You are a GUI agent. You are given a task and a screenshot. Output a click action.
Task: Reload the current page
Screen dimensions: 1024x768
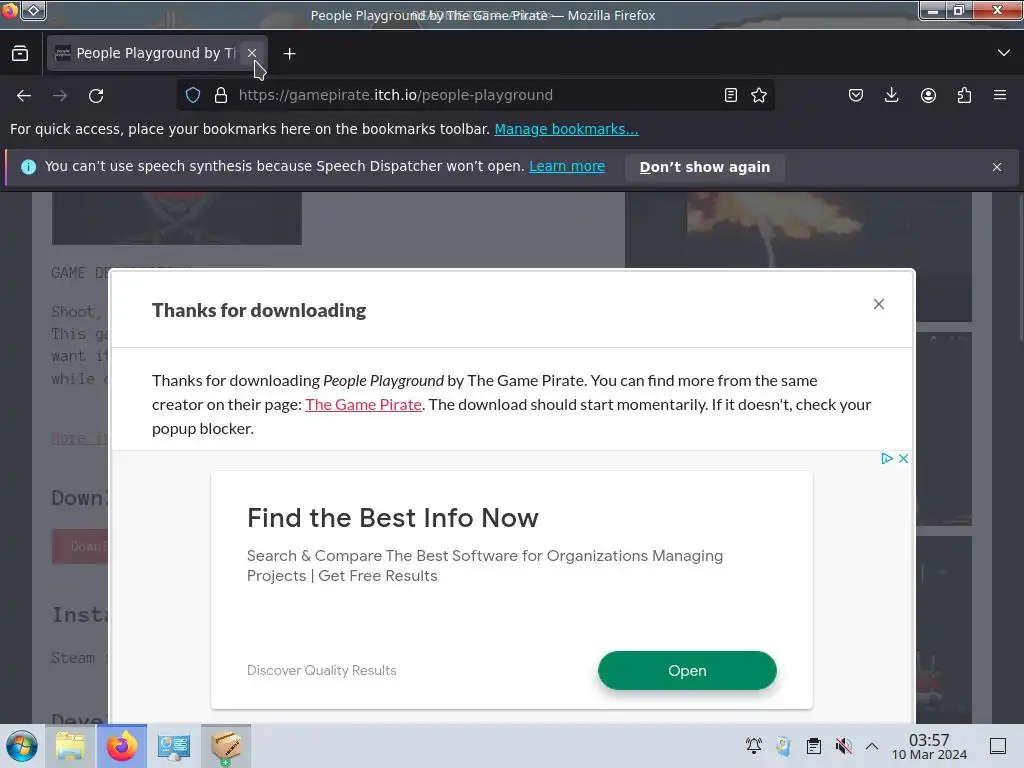point(96,95)
